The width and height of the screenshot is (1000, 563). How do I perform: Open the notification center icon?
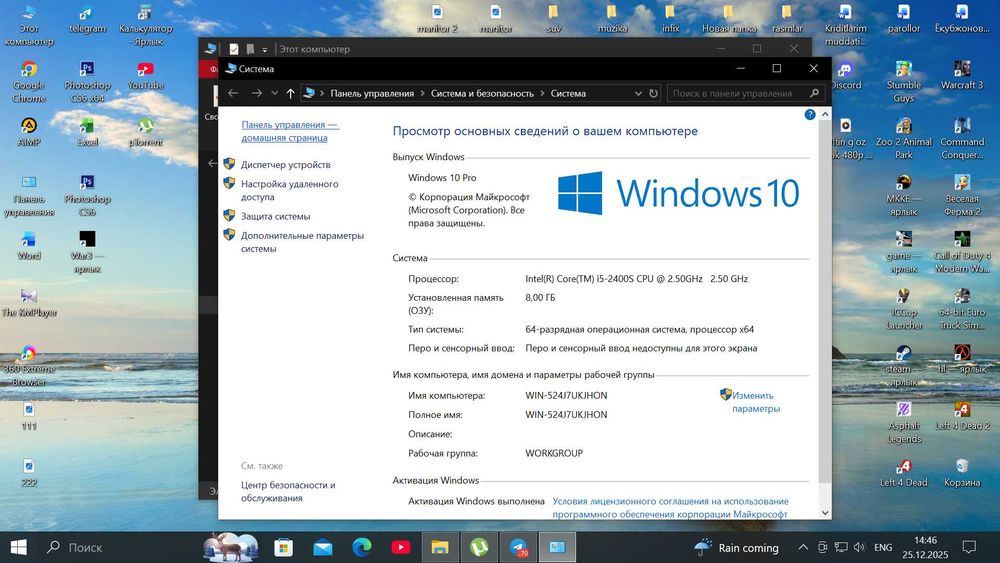[969, 547]
